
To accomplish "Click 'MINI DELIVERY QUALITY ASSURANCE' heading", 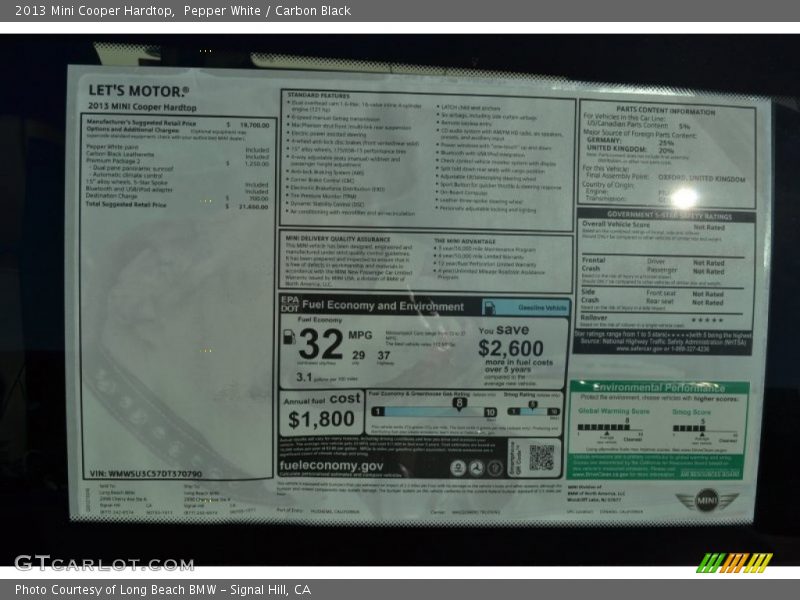I will pyautogui.click(x=338, y=239).
